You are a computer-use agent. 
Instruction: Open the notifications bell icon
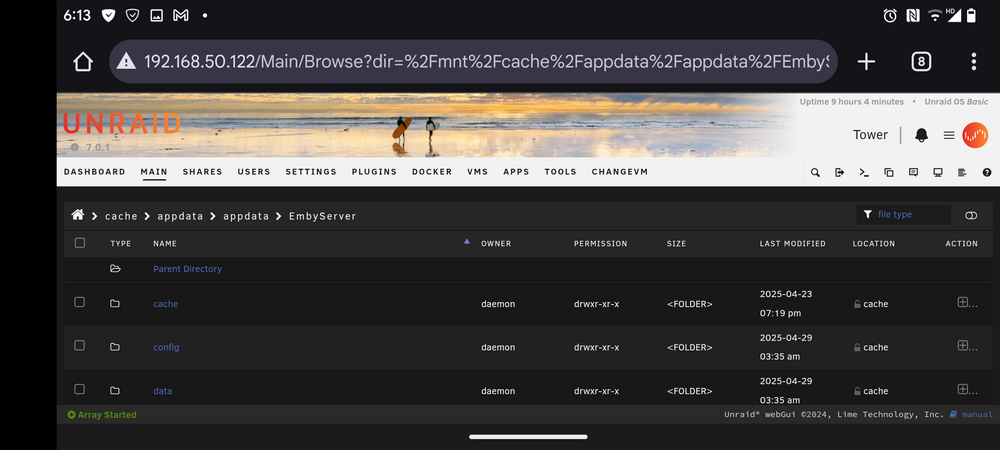pos(922,135)
